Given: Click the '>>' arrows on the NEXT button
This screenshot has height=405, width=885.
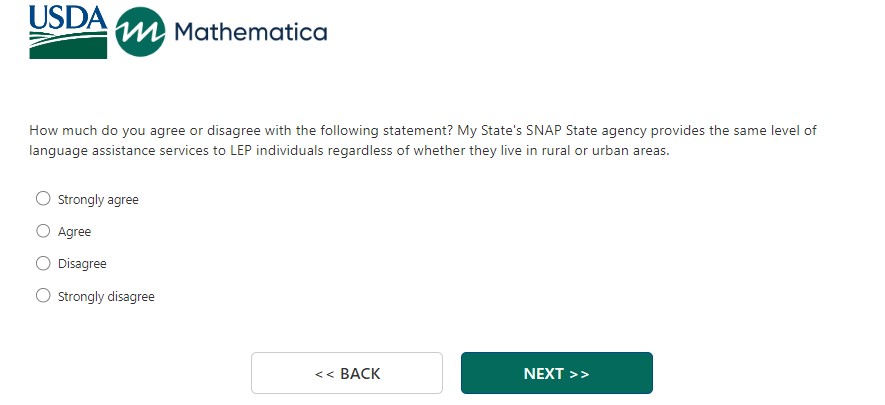Looking at the screenshot, I should point(579,374).
